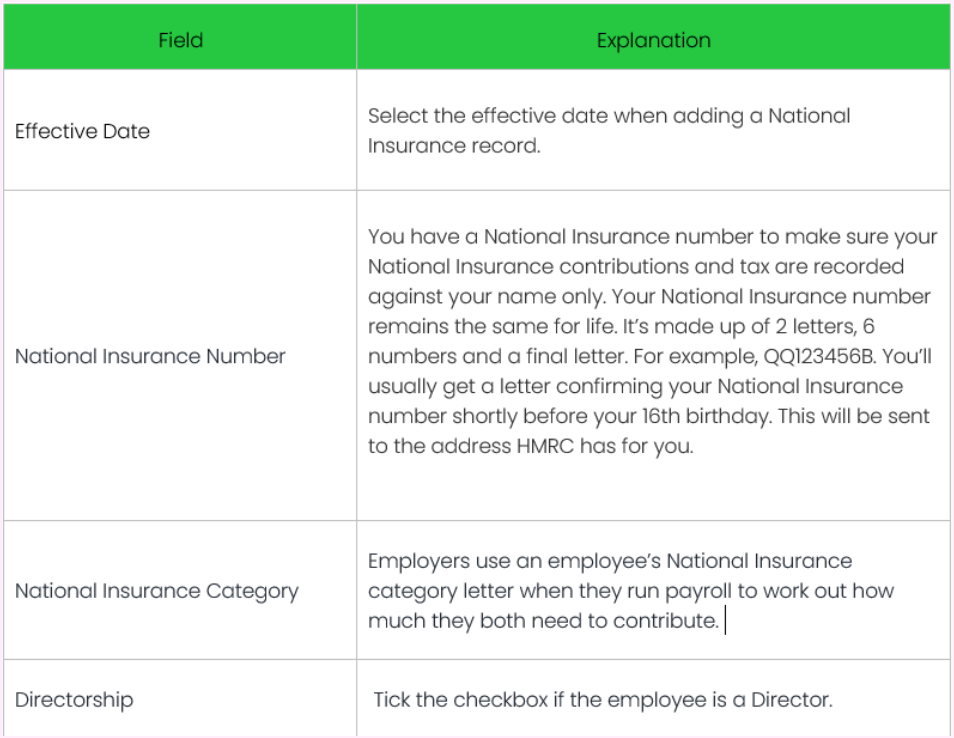The height and width of the screenshot is (738, 954).
Task: Click the Effective Date explanation text
Action: (608, 130)
